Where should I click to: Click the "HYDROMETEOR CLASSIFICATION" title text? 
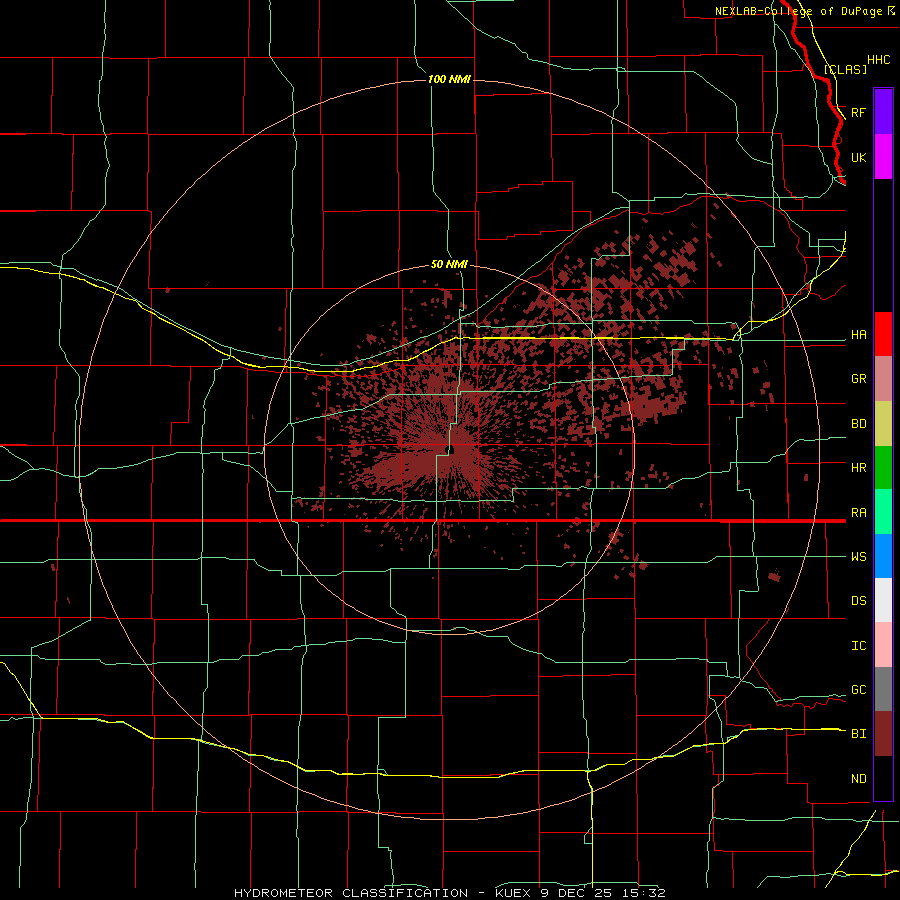click(x=351, y=893)
